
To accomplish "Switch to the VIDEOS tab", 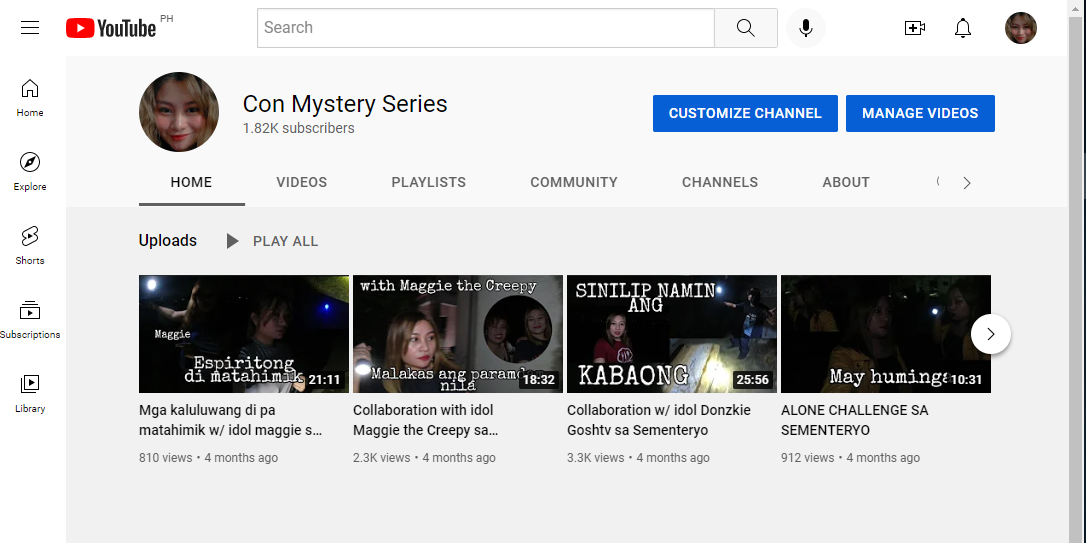I will pyautogui.click(x=301, y=182).
